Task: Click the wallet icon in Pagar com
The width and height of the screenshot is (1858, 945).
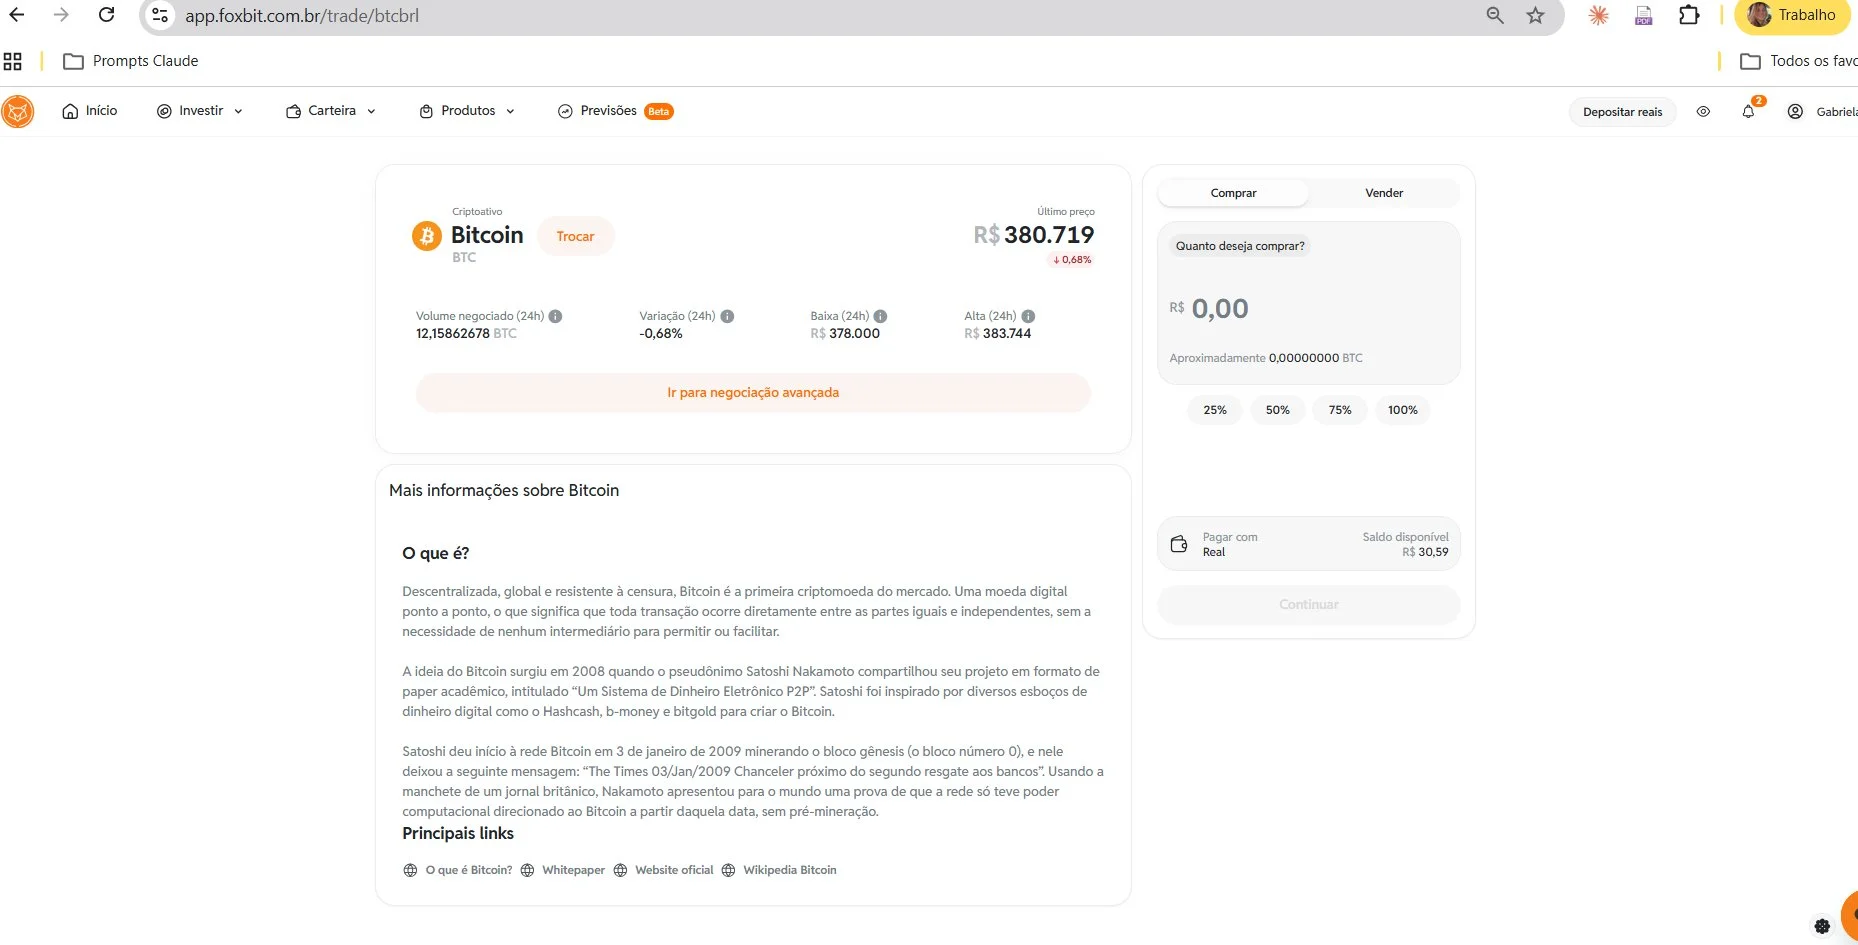Action: [x=1179, y=544]
